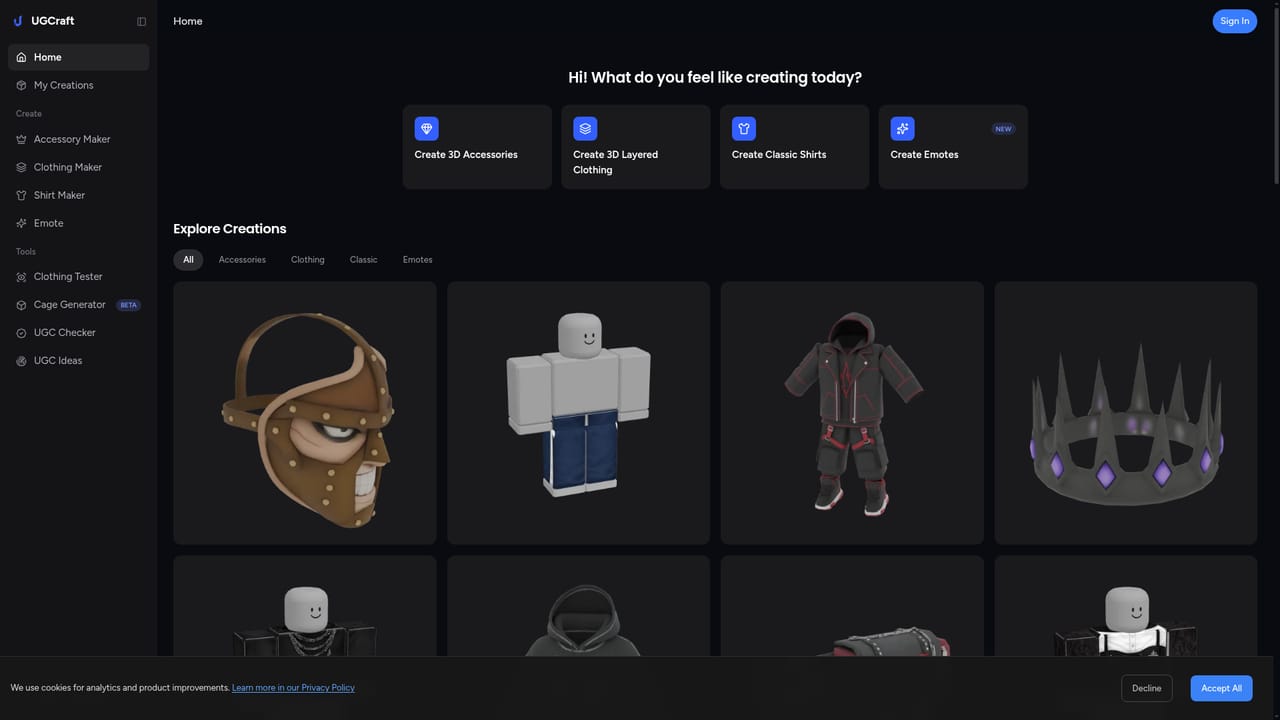Open Create 3D Layered Clothing card text
This screenshot has width=1280, height=720.
tap(615, 162)
